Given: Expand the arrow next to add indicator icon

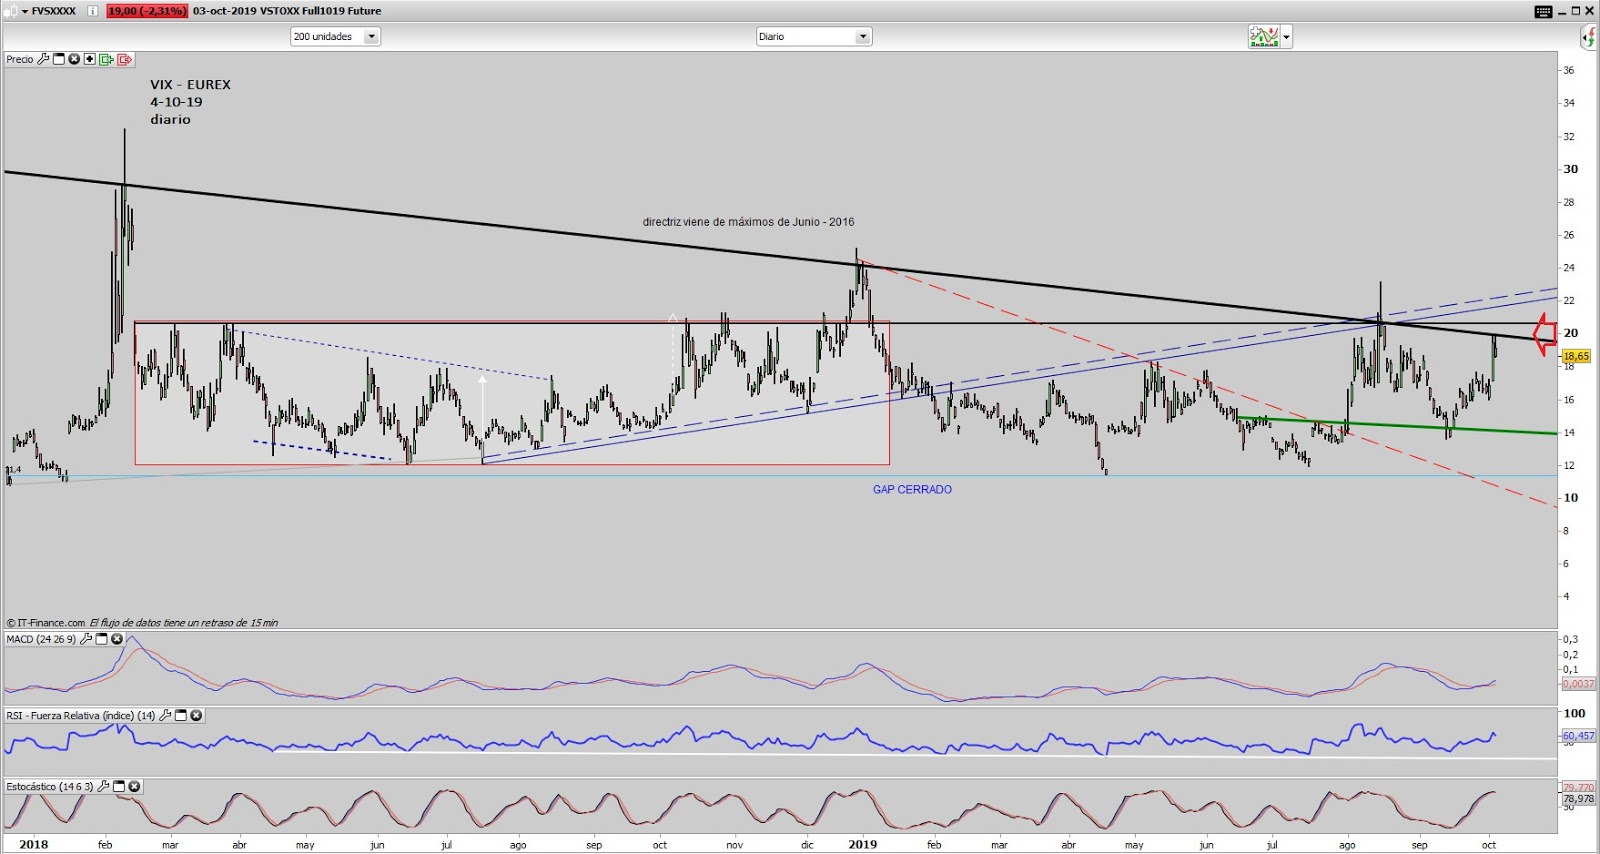Looking at the screenshot, I should click(1286, 37).
